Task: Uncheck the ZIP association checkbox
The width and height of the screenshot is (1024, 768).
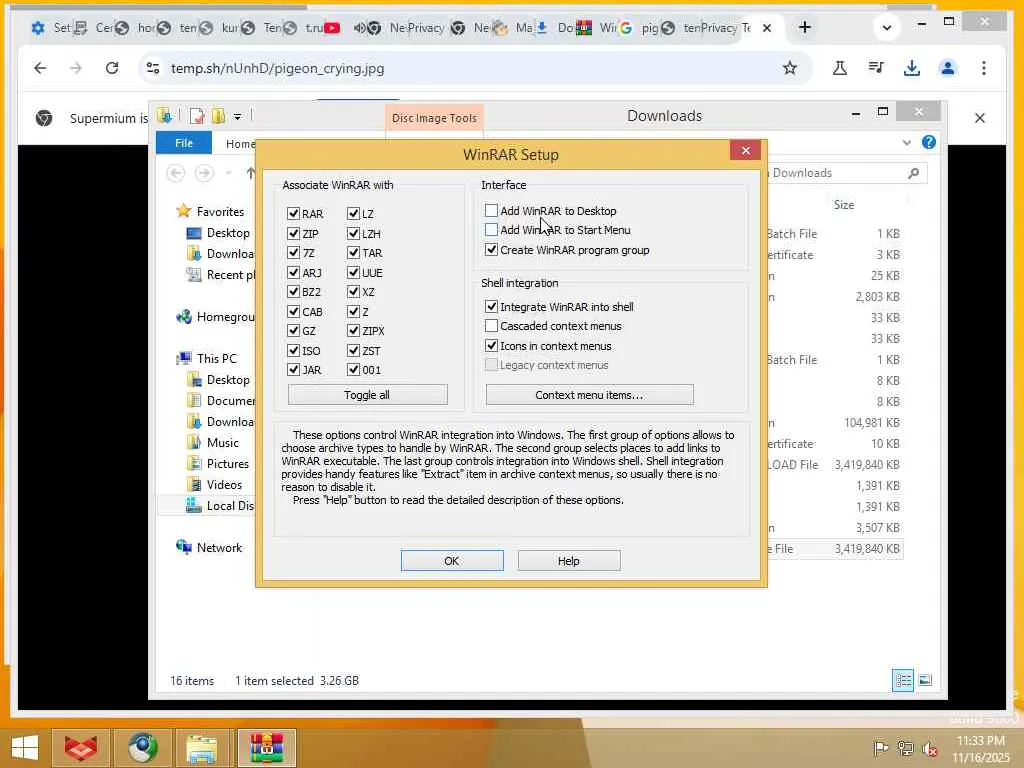Action: (x=293, y=233)
